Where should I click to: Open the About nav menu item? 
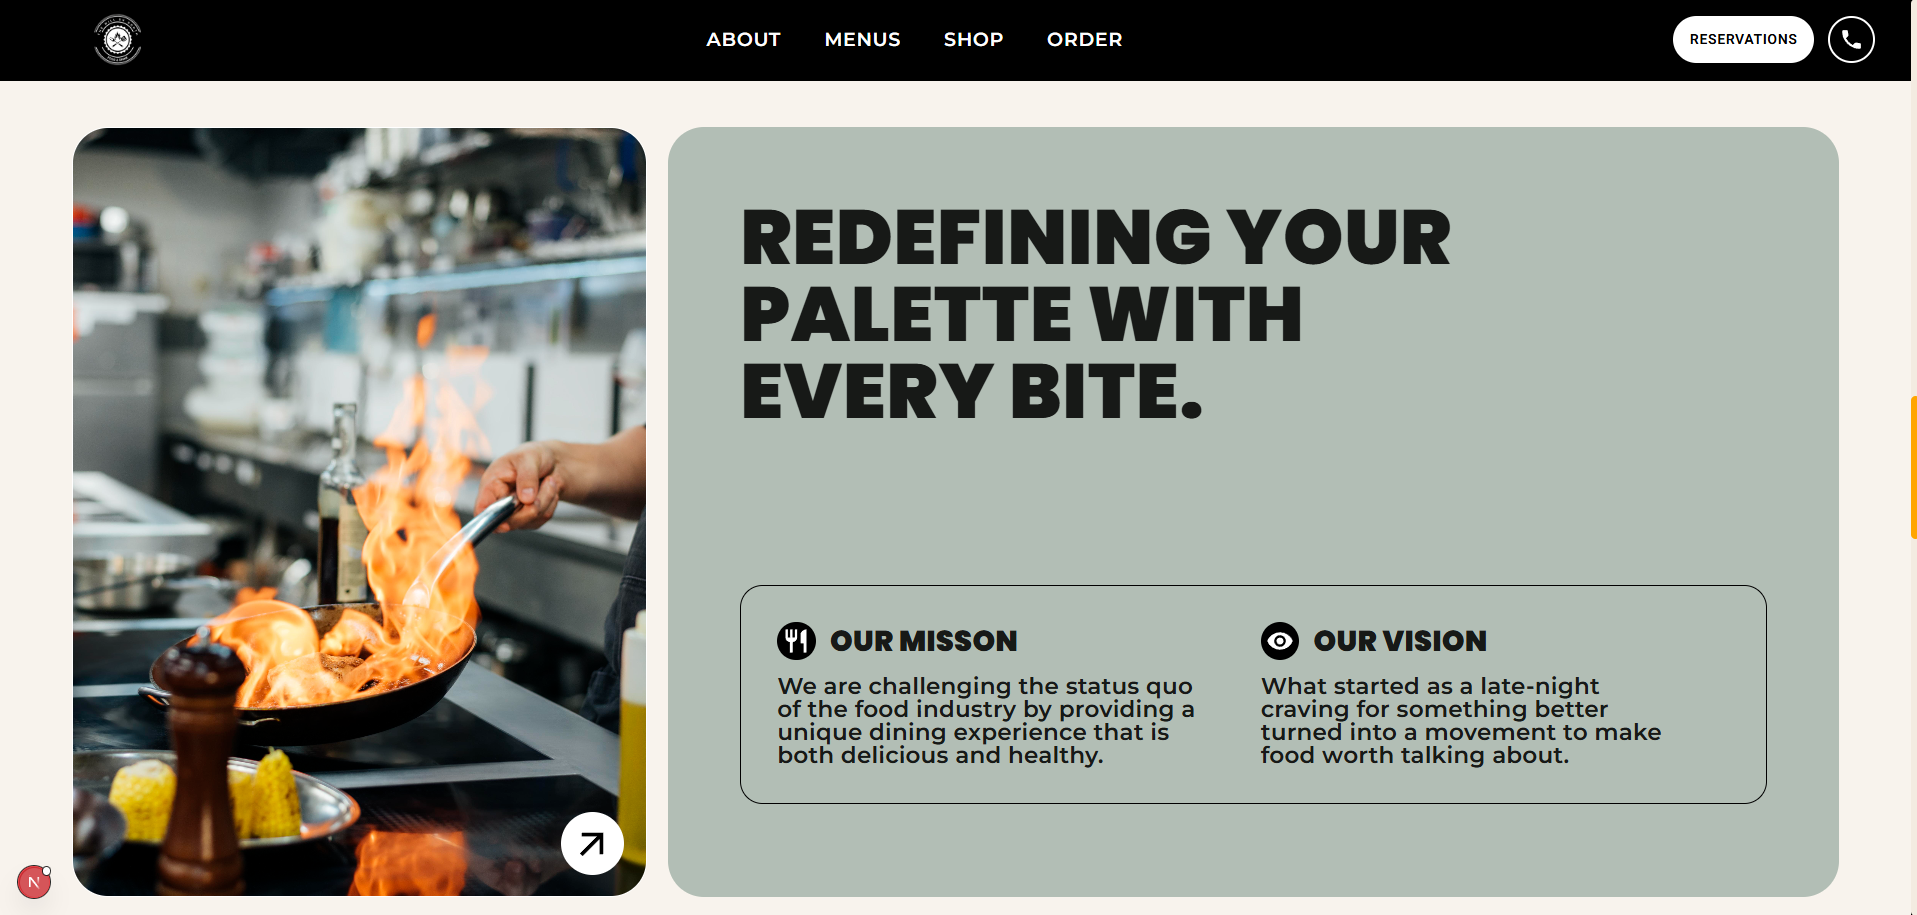(743, 40)
